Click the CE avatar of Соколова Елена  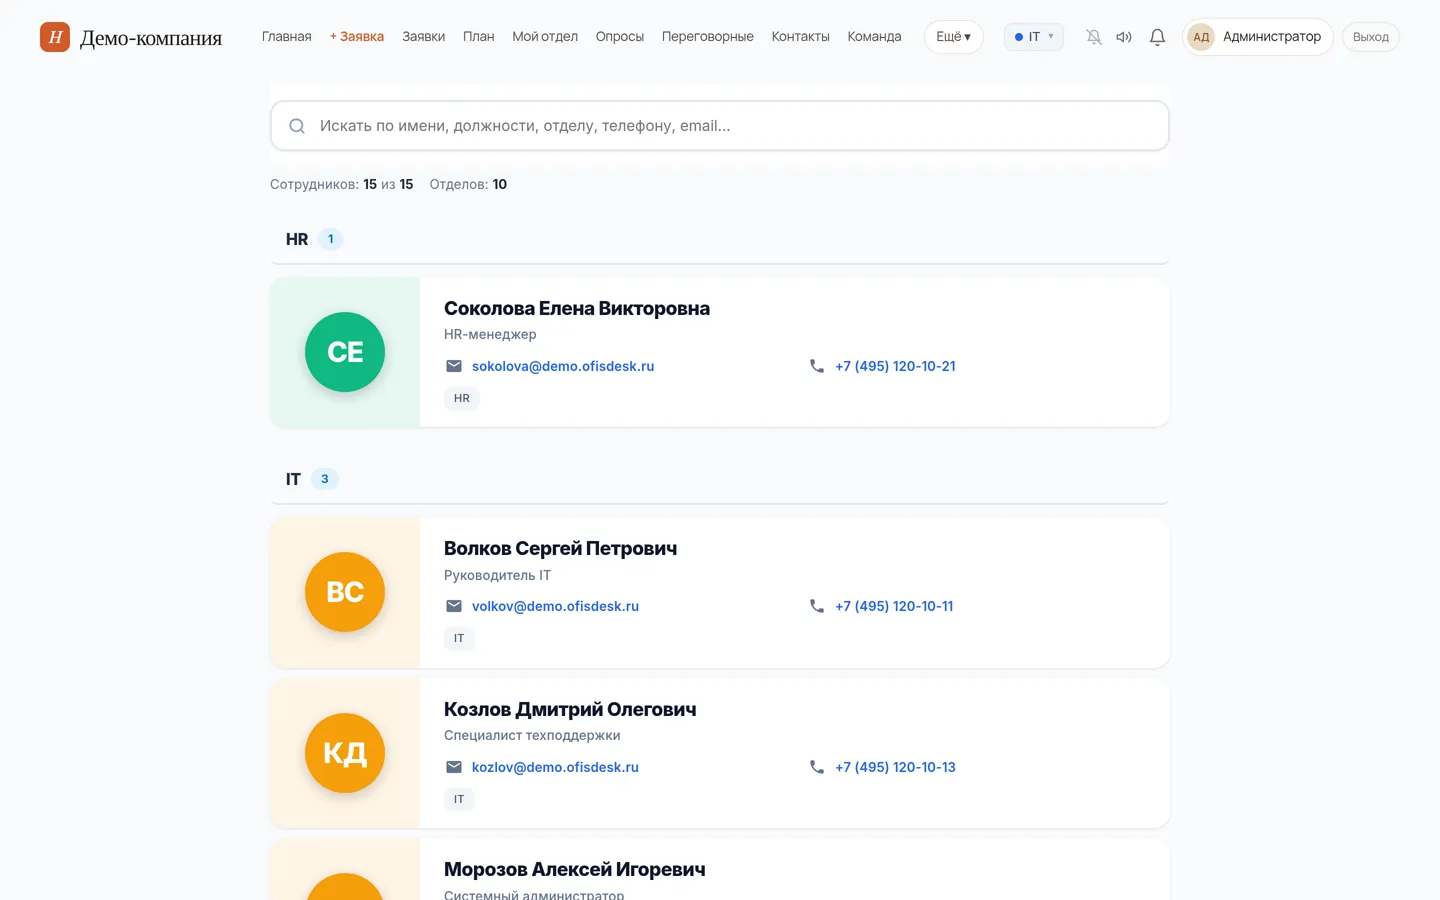[x=345, y=352]
